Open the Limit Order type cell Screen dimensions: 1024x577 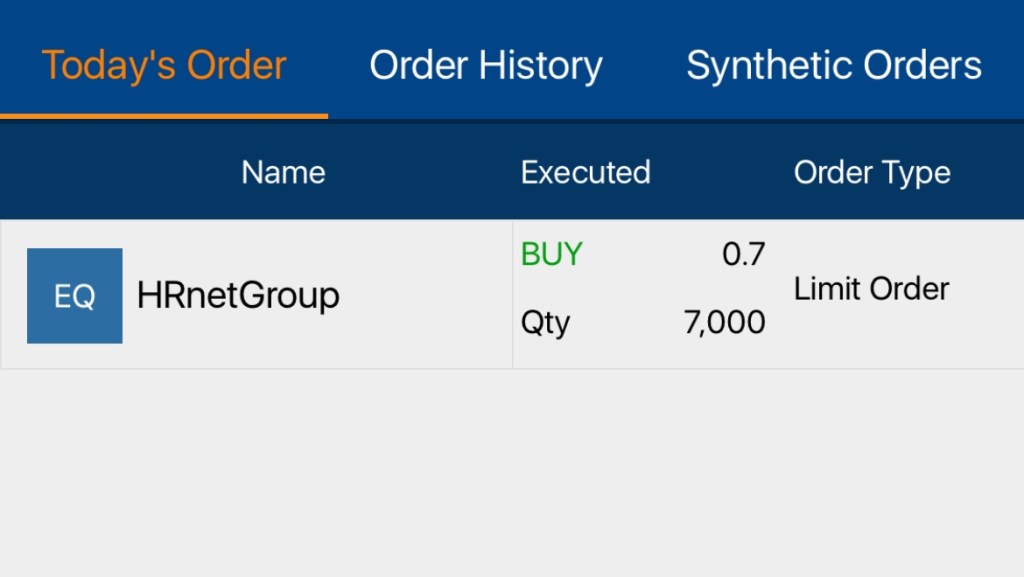(x=871, y=289)
